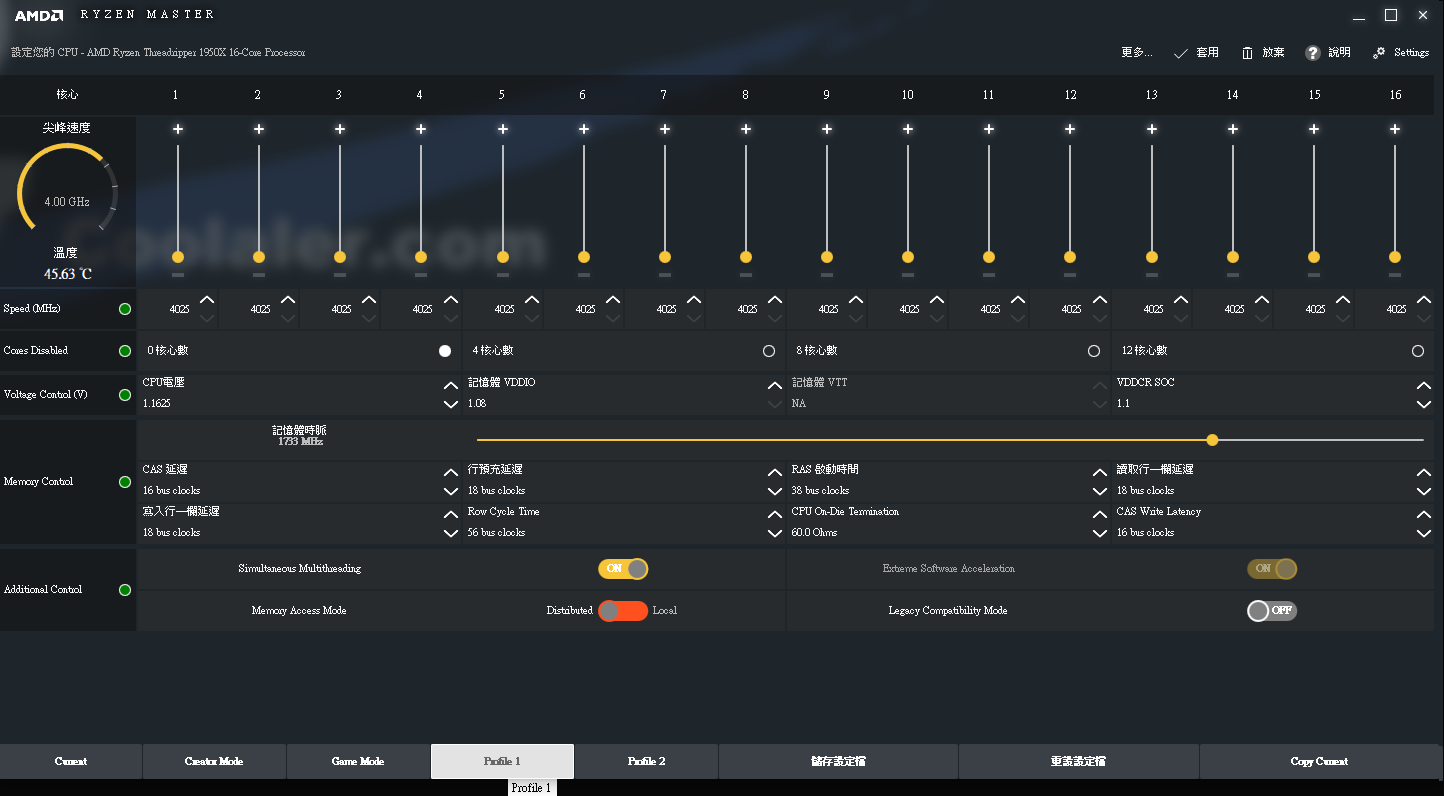Click the minus icon below core 4 slider
The image size is (1444, 796).
coord(421,274)
